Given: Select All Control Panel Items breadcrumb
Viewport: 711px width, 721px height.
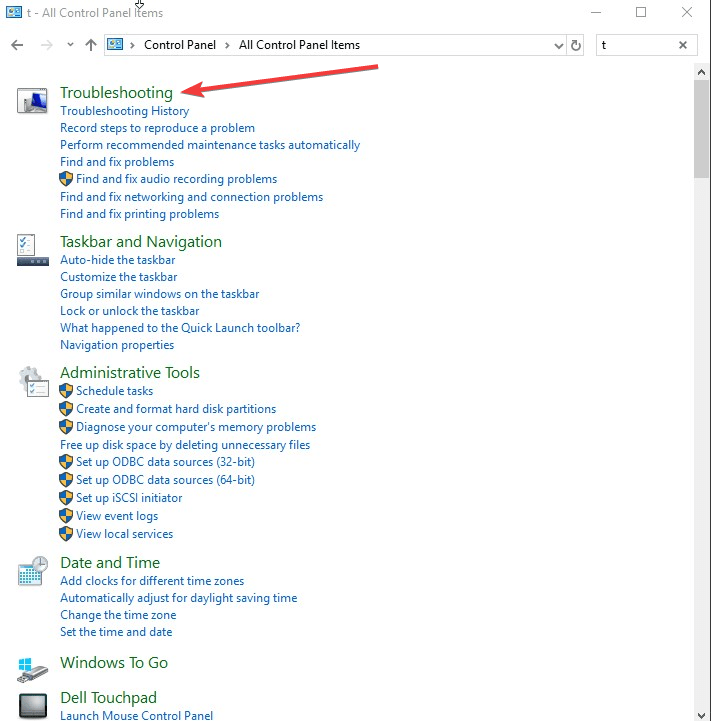Looking at the screenshot, I should pyautogui.click(x=299, y=45).
